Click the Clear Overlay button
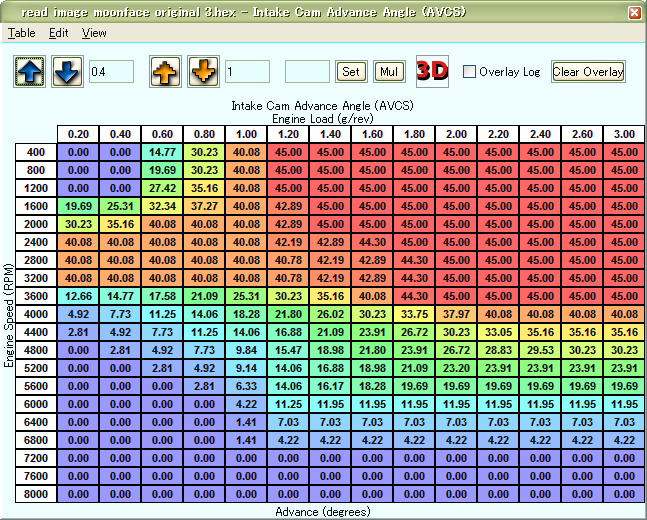647x520 pixels. point(588,72)
